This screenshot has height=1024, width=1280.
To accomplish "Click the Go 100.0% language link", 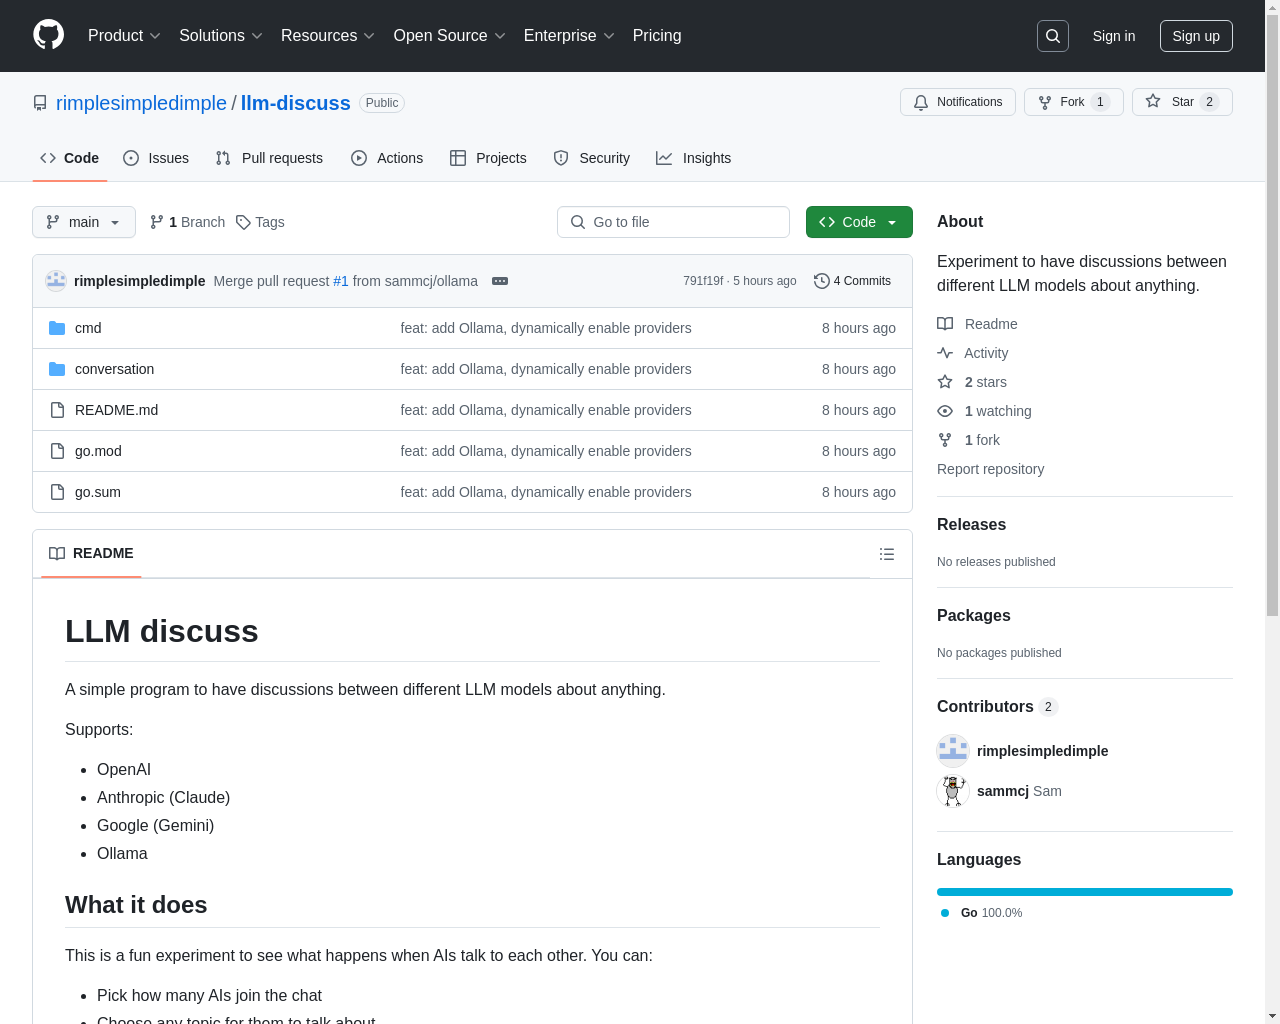I will click(x=982, y=913).
